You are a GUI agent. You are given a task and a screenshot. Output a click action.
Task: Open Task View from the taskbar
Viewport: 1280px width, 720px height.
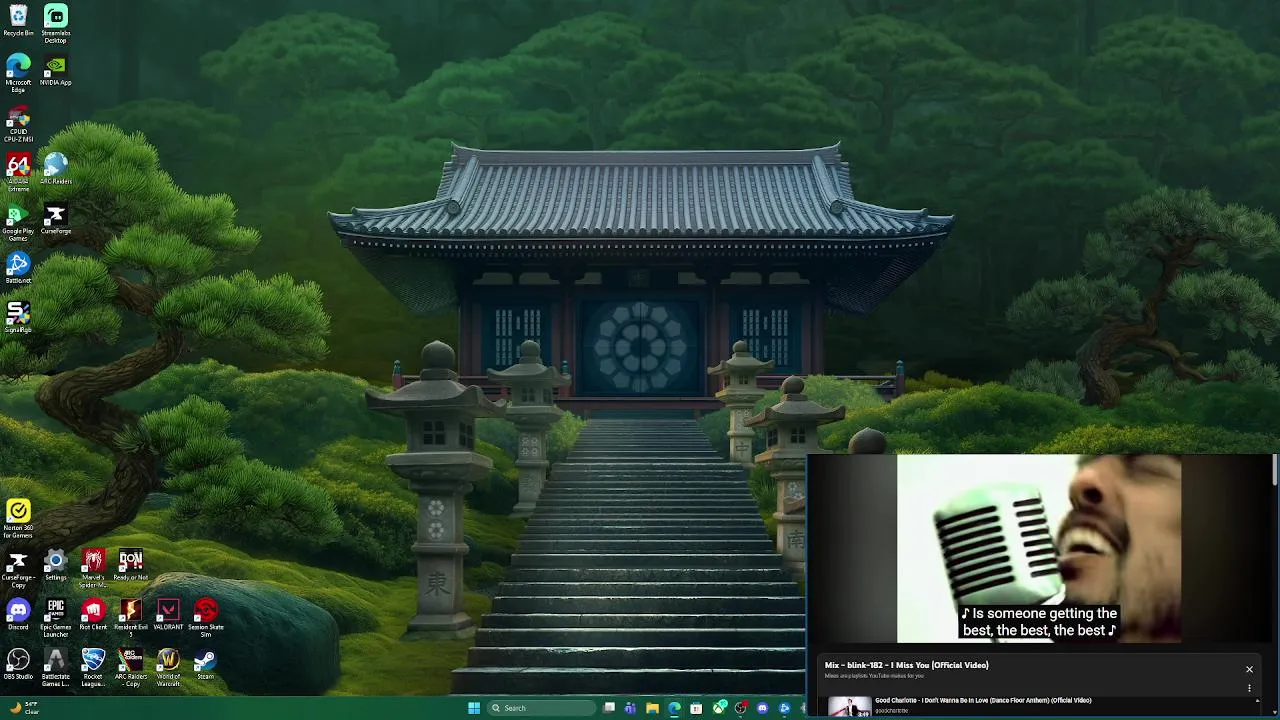click(x=609, y=708)
